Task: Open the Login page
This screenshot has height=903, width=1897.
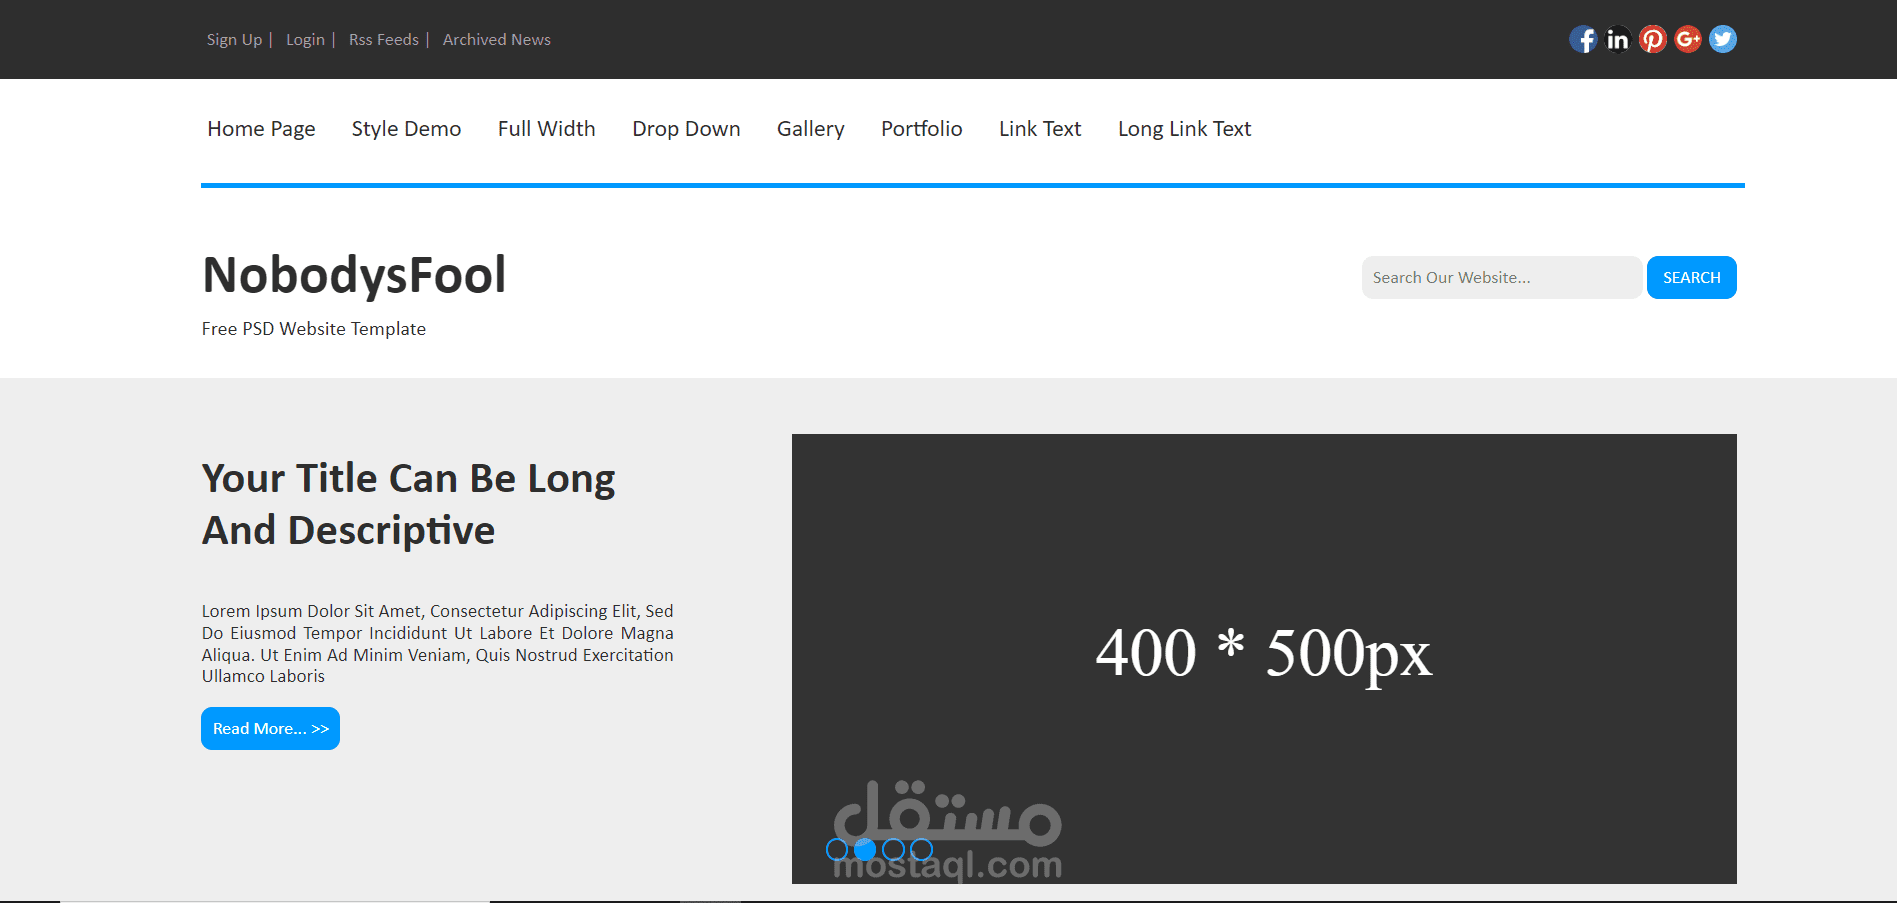Action: pos(304,39)
